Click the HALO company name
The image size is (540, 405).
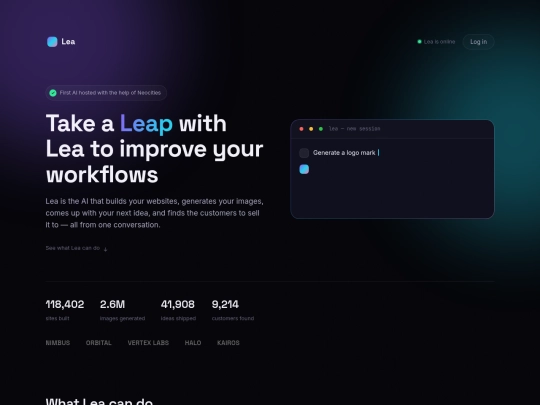click(x=193, y=343)
